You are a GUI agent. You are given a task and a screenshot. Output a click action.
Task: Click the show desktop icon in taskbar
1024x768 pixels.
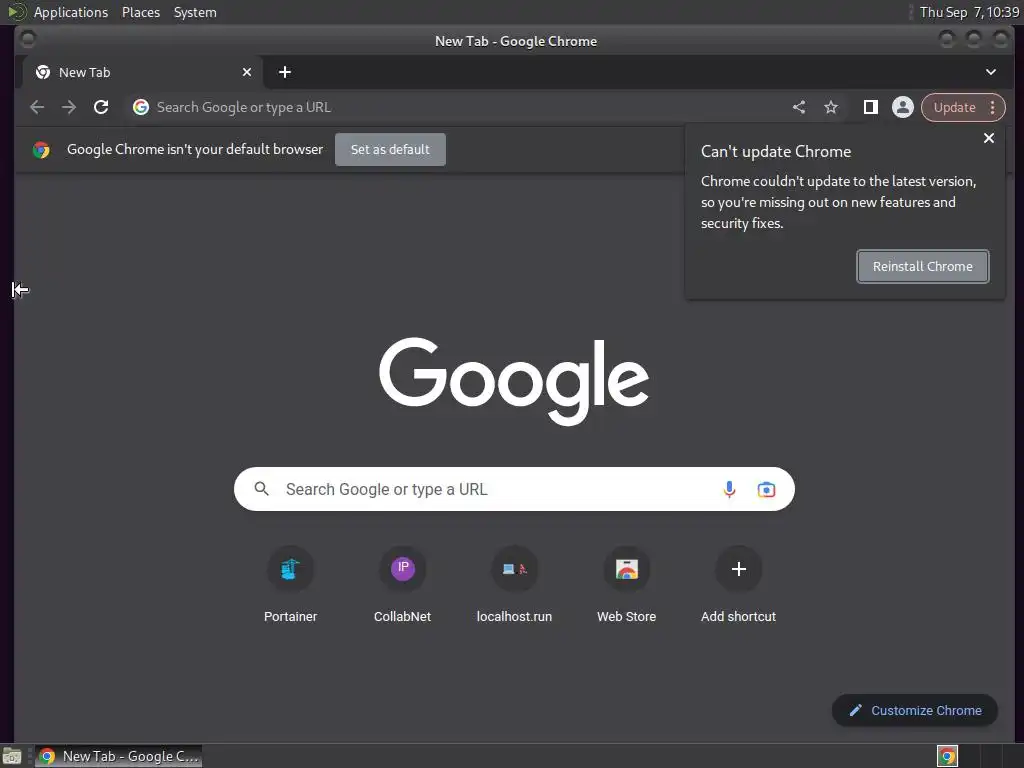click(x=12, y=757)
